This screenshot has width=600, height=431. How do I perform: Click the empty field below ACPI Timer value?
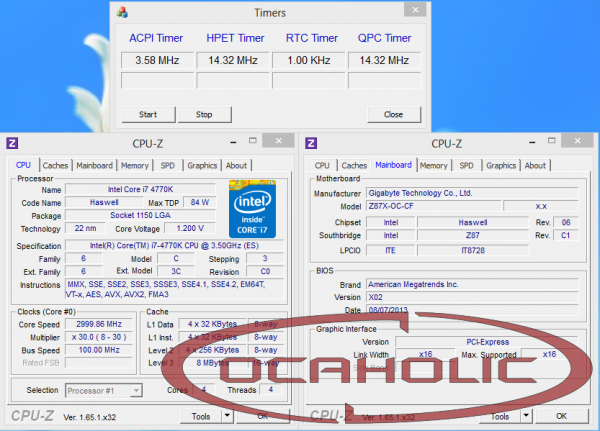(x=157, y=81)
